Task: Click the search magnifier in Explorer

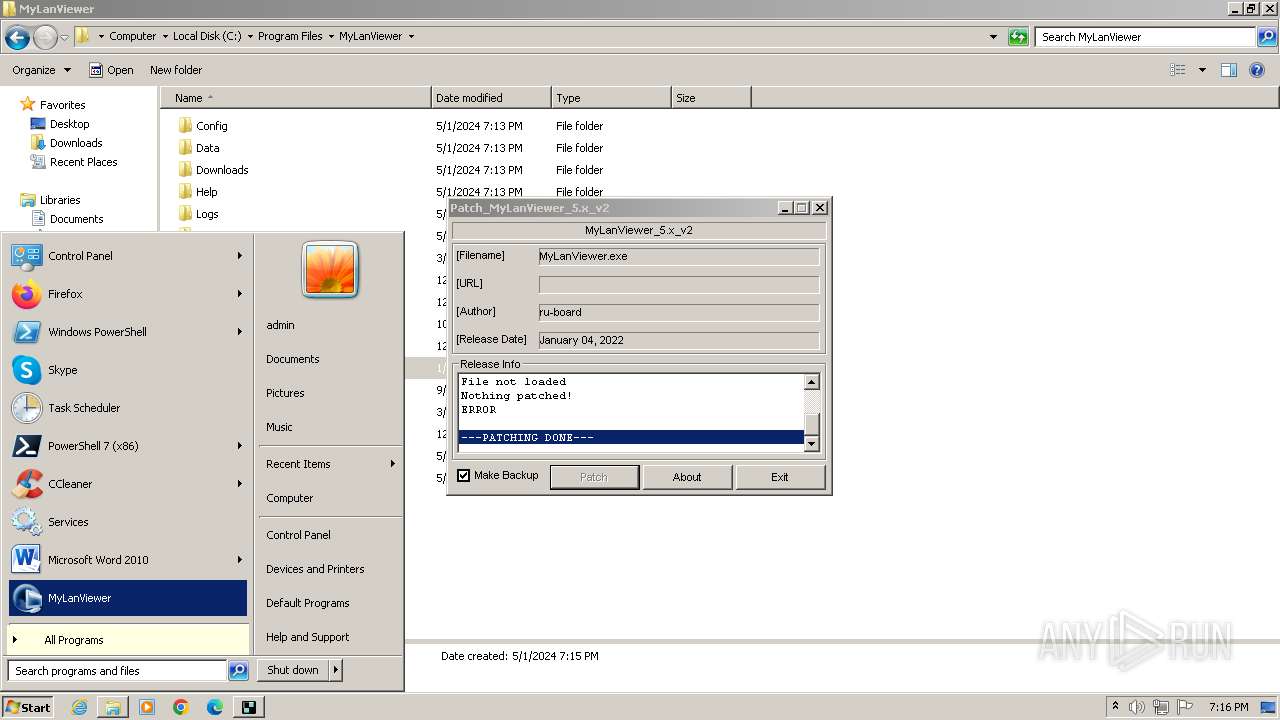Action: click(x=1267, y=37)
